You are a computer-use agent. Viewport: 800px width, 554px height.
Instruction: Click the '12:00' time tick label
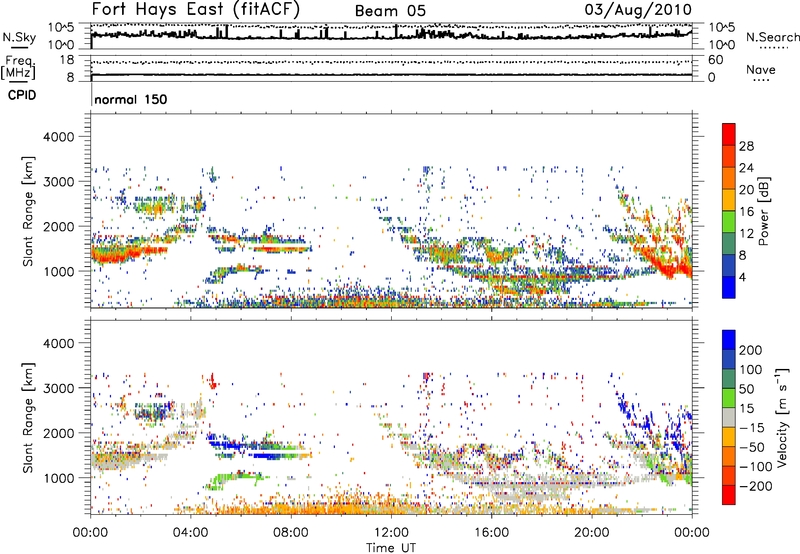(391, 533)
